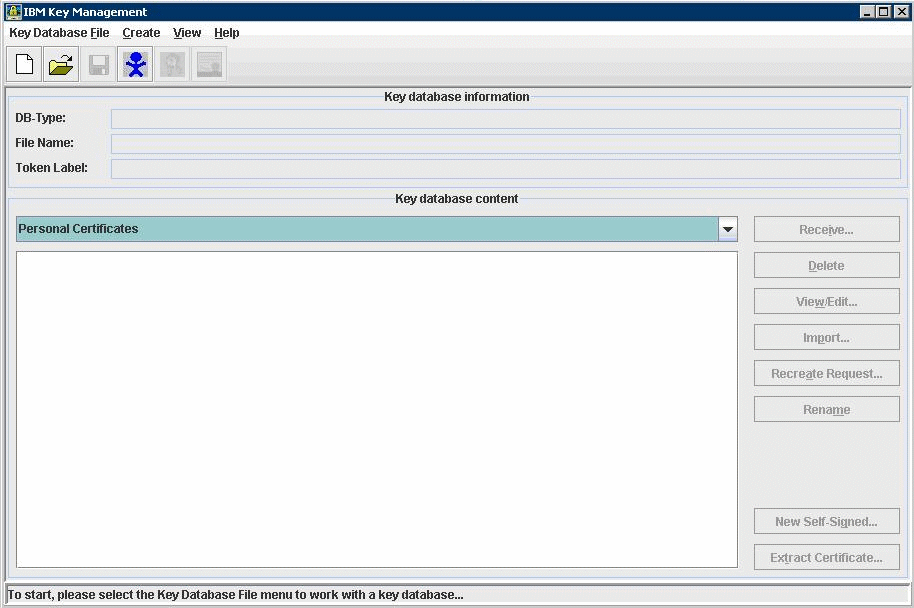Viewport: 914px width, 608px height.
Task: Click the View/Edit... button
Action: pyautogui.click(x=827, y=302)
